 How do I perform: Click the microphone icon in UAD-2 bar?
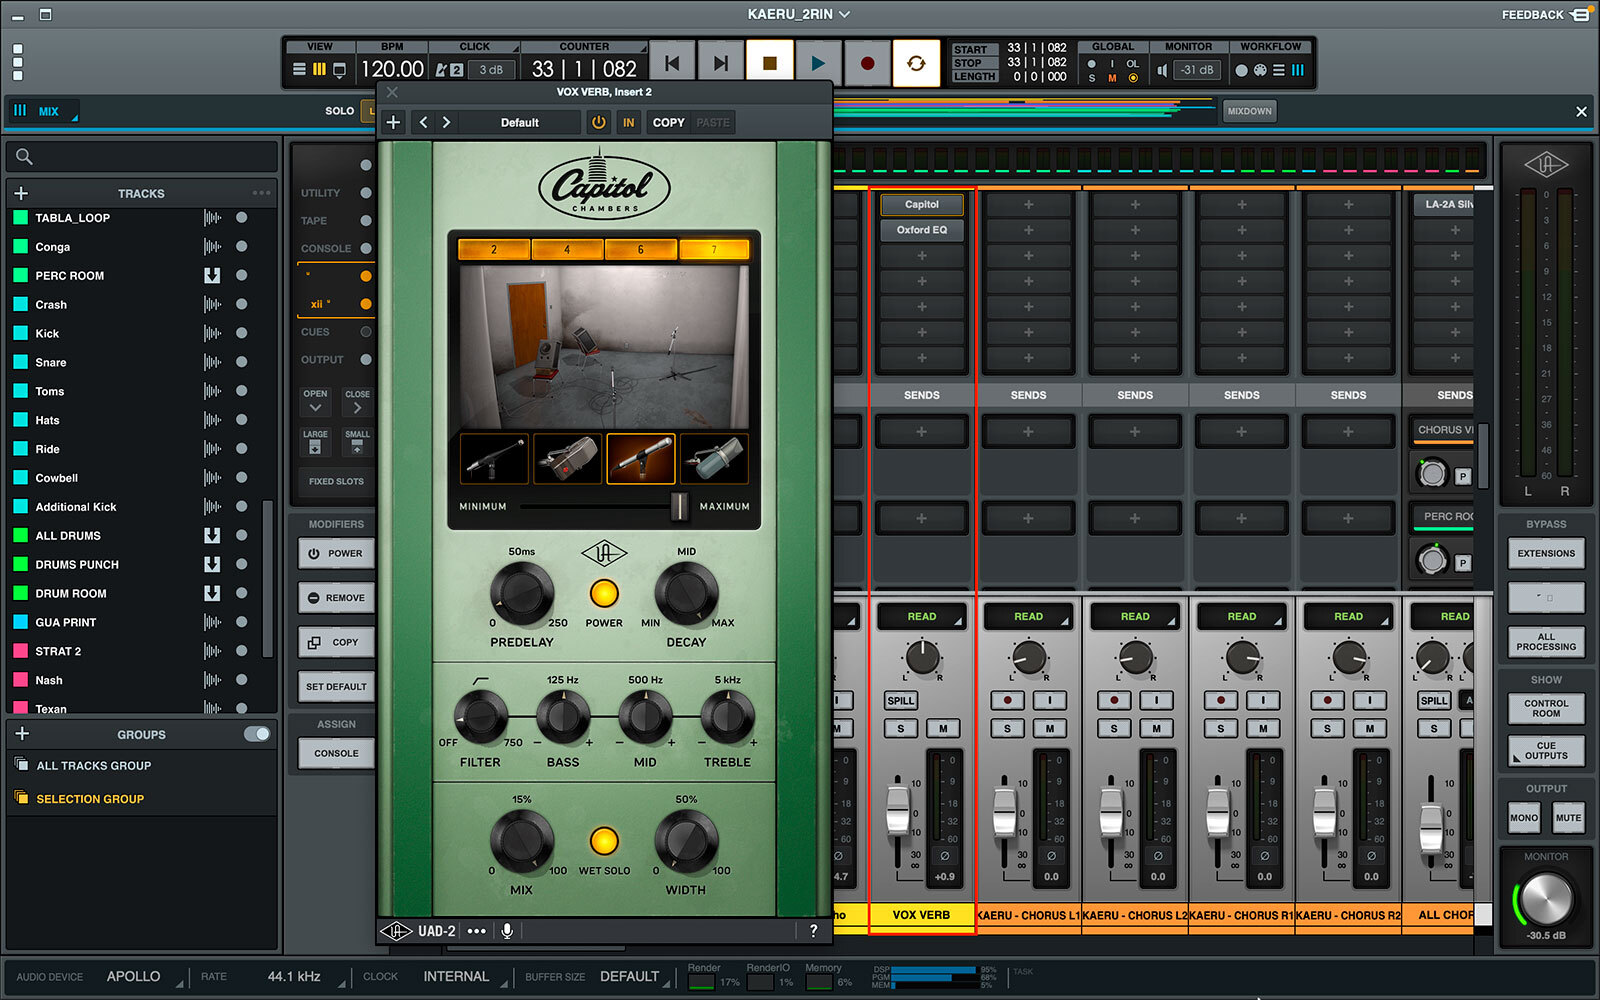(507, 931)
